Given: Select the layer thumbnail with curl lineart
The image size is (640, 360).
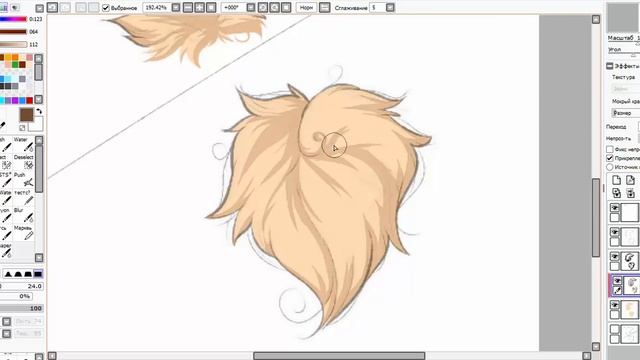Looking at the screenshot, I should pyautogui.click(x=631, y=260).
